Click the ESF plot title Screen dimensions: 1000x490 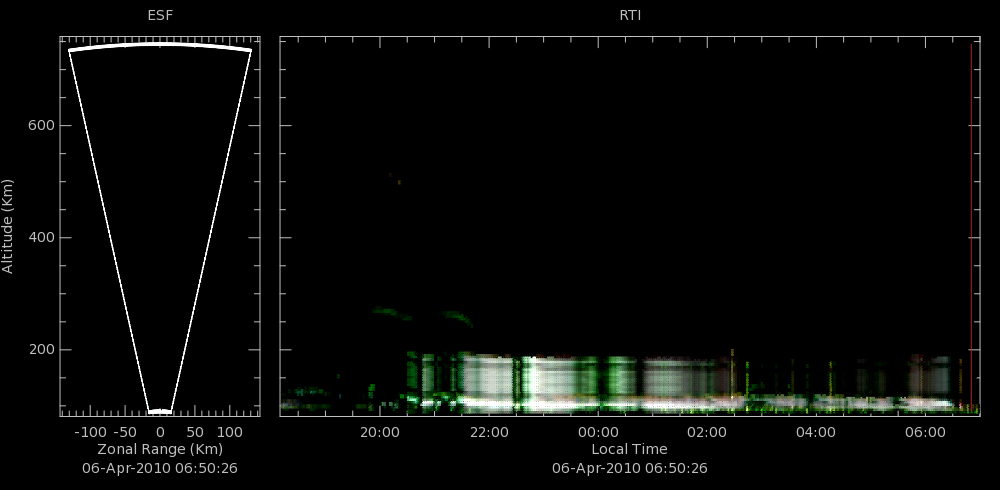tap(160, 15)
